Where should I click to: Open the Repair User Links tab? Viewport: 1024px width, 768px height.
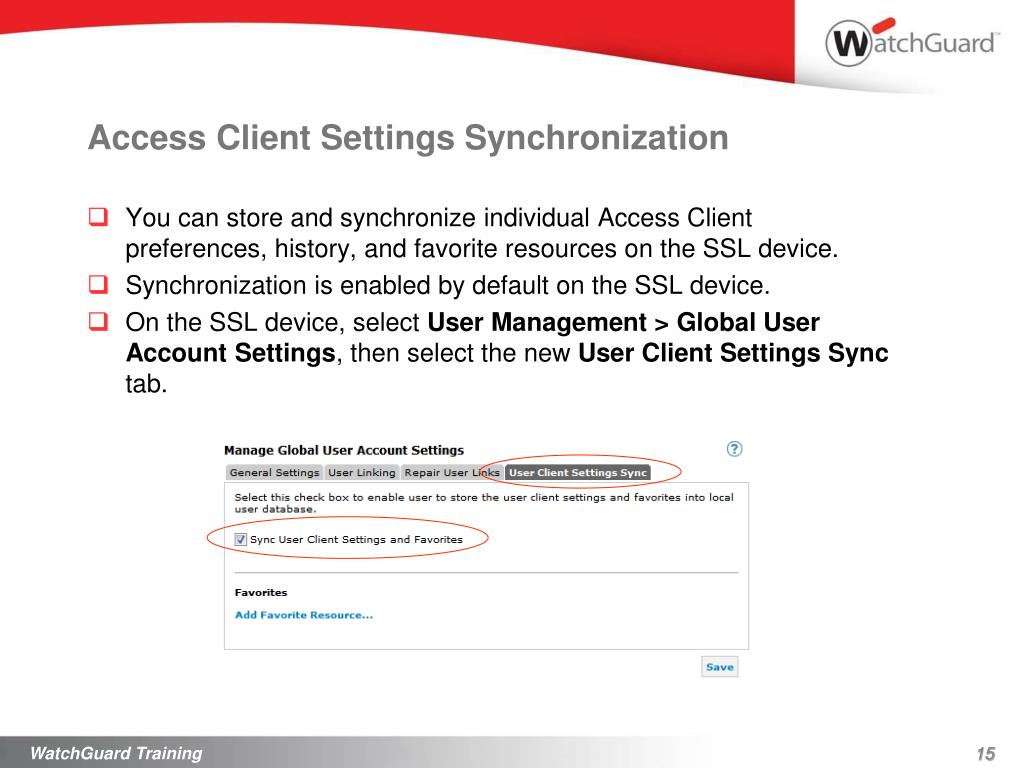[x=452, y=472]
